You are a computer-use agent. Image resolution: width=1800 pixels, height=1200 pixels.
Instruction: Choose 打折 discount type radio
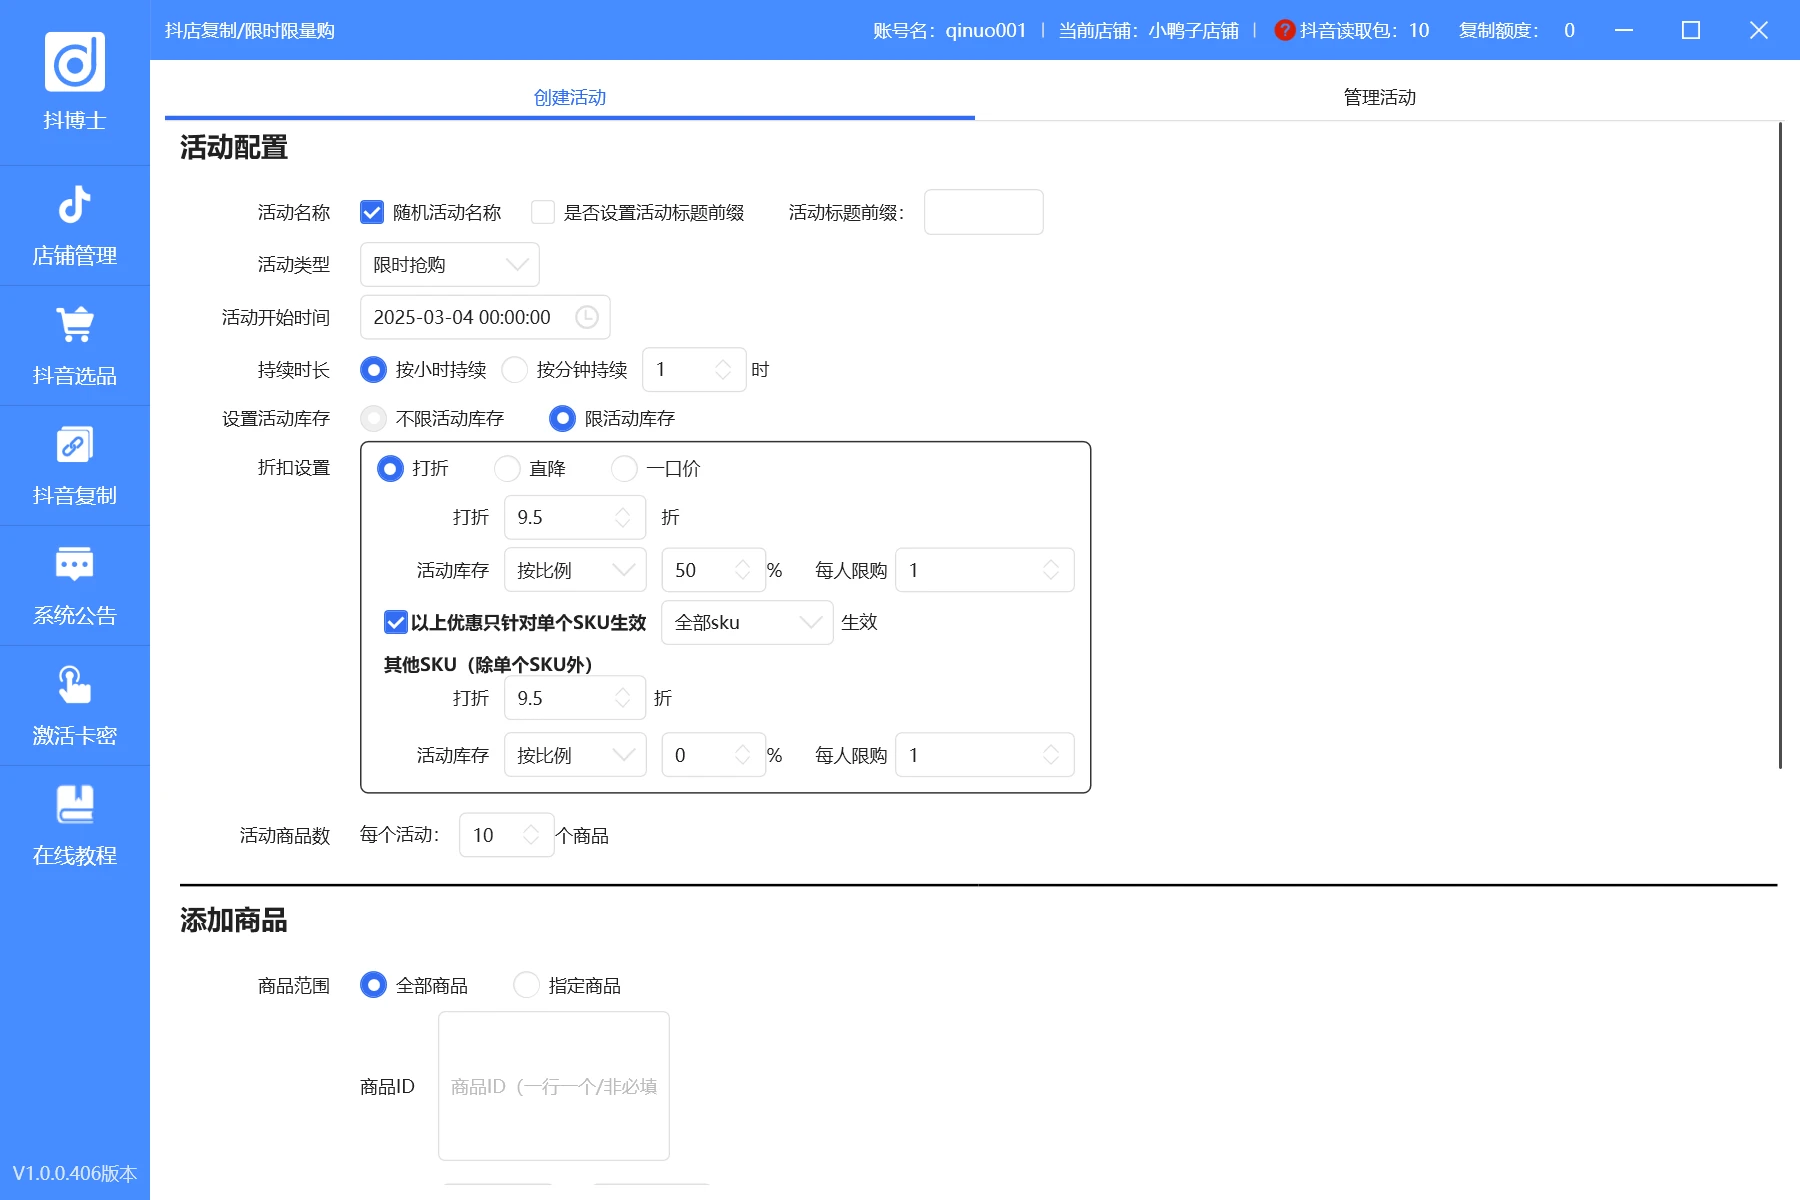[x=390, y=468]
